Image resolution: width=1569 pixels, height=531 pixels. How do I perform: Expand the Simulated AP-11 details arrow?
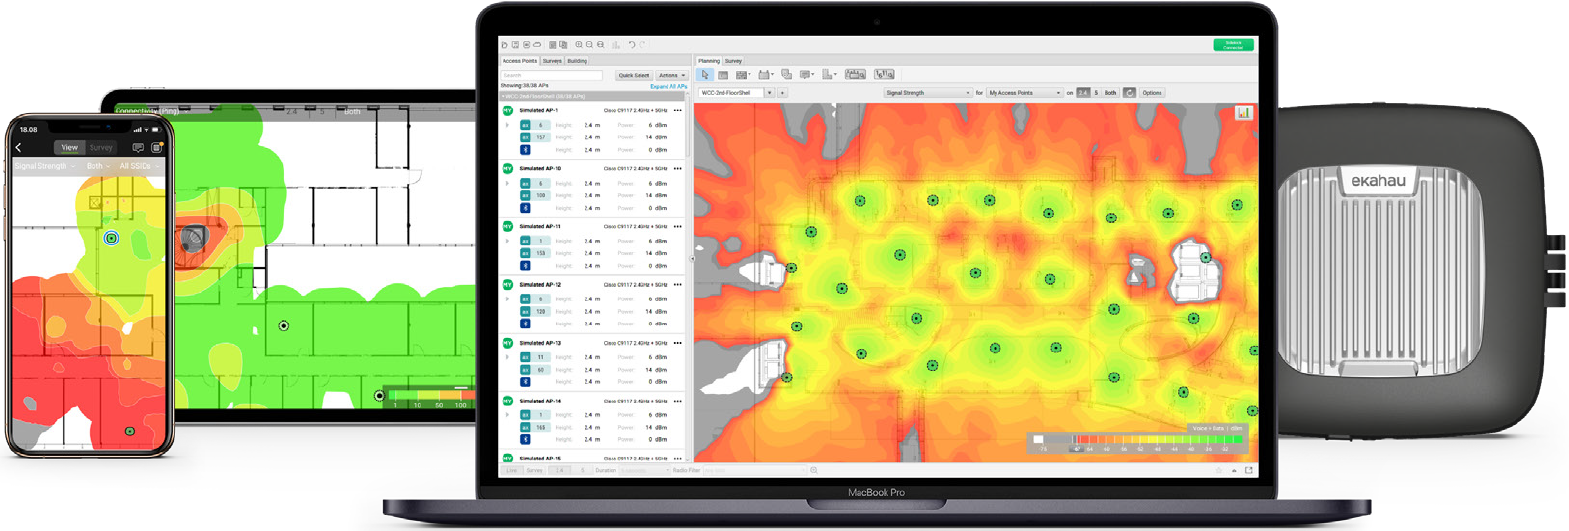coord(507,241)
